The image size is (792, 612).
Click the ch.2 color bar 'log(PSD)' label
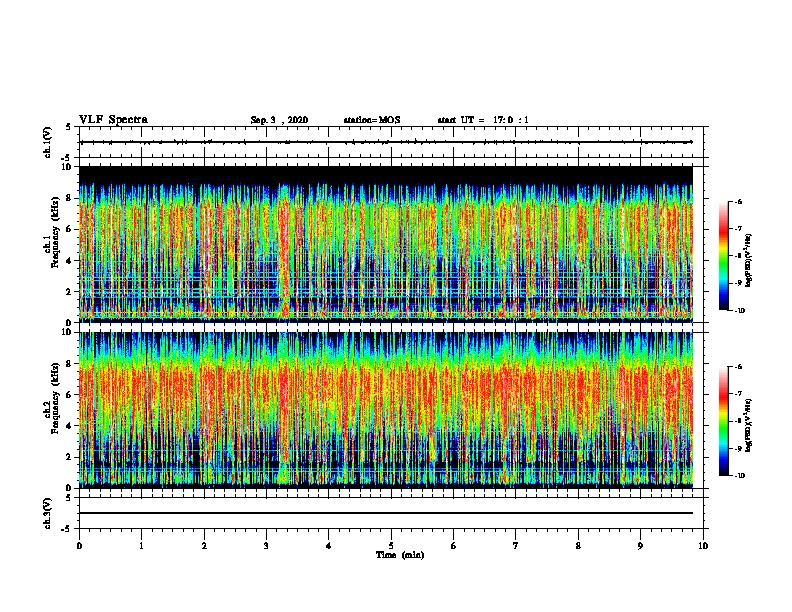tap(749, 426)
